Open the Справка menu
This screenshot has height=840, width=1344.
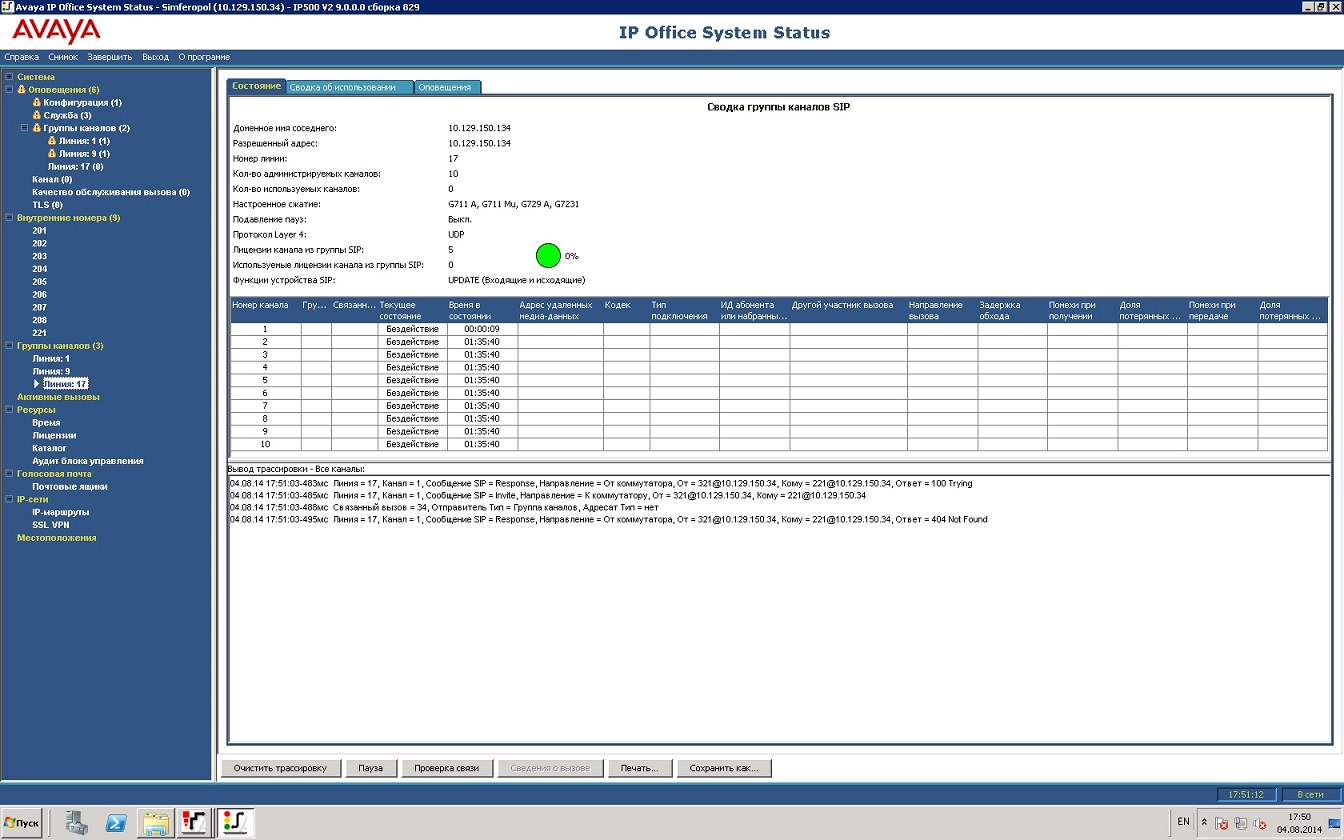pos(22,57)
